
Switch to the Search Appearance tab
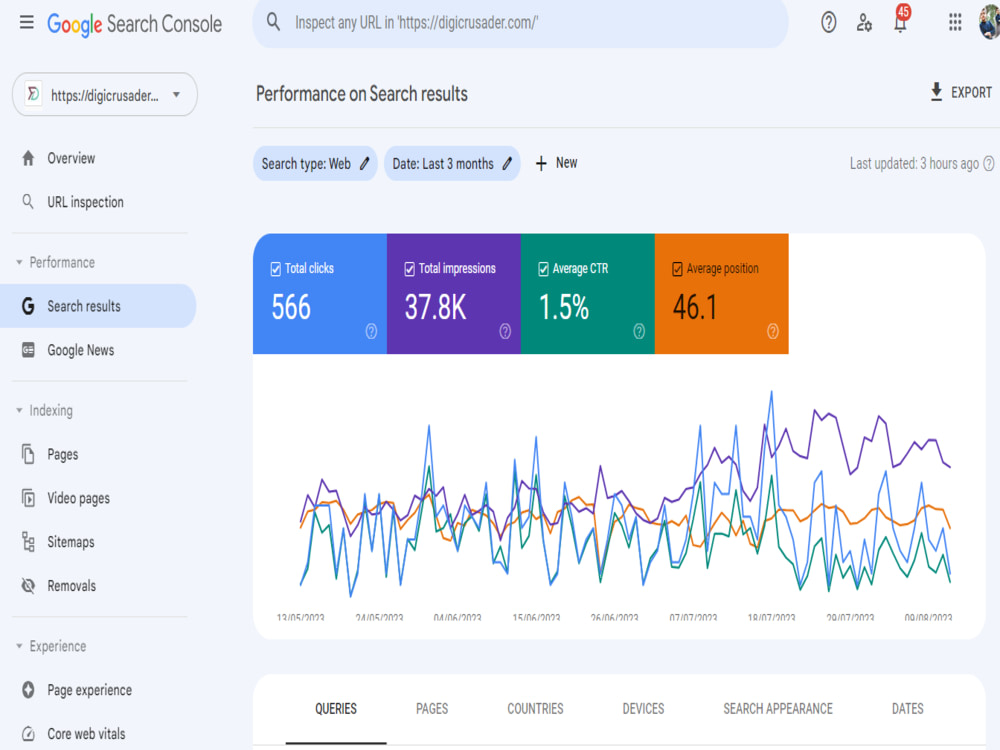[777, 709]
